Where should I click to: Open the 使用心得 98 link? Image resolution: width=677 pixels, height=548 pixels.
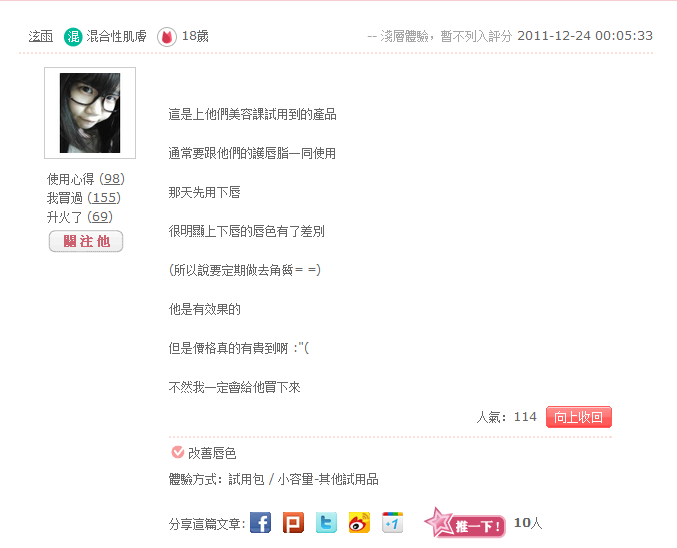(x=112, y=179)
